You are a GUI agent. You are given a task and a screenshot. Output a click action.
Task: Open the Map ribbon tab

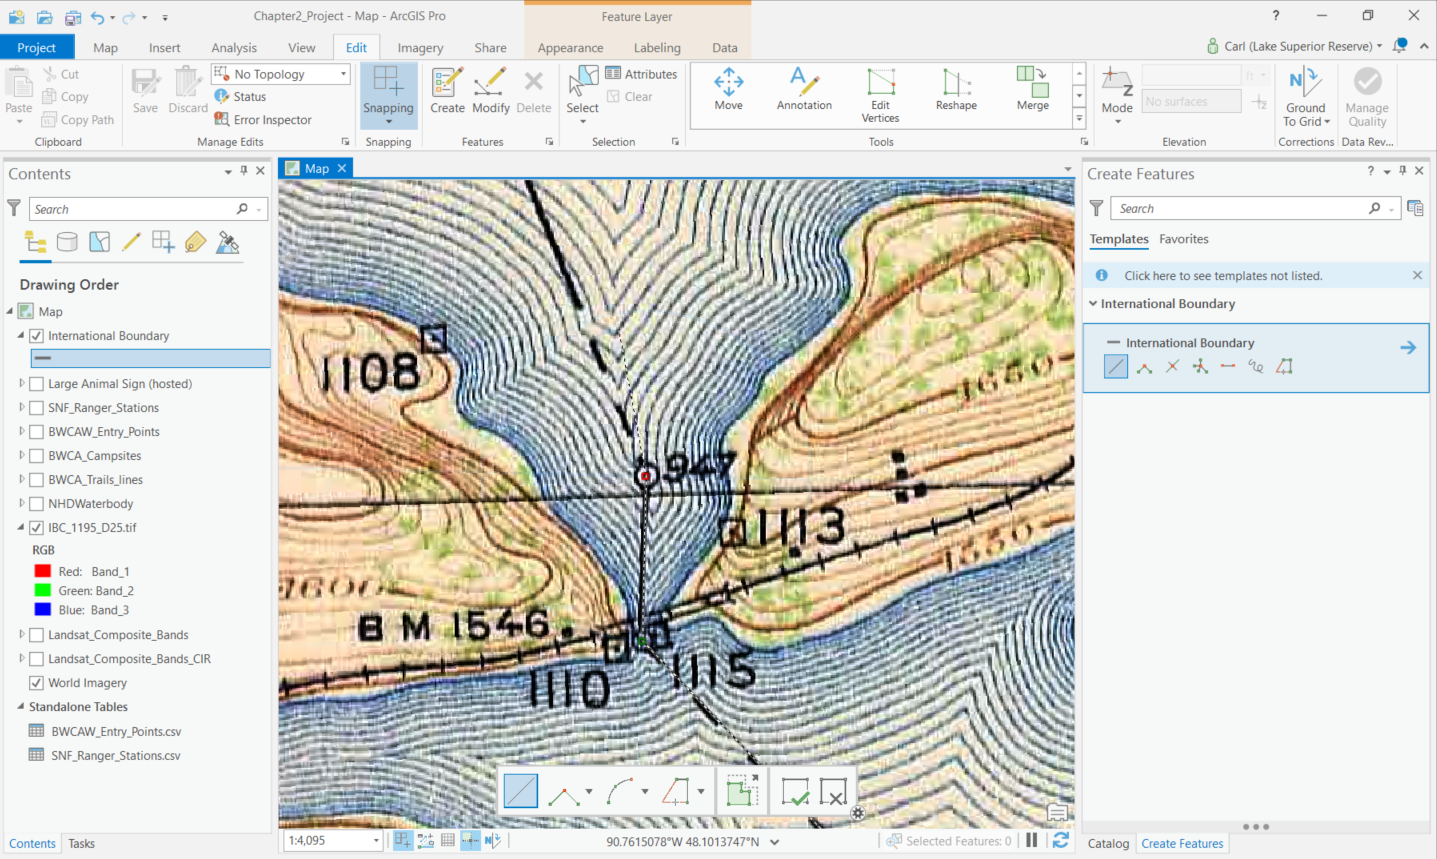pyautogui.click(x=105, y=47)
